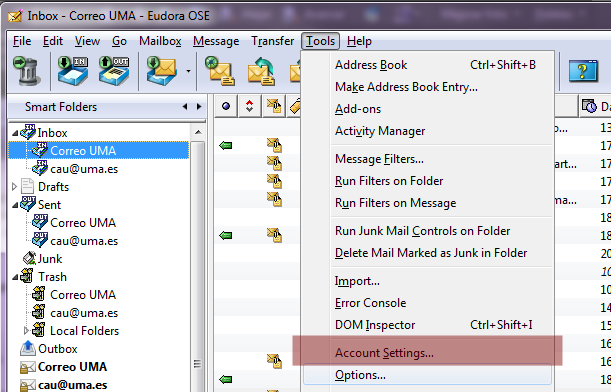Select cau@uma.es under Trash
The height and width of the screenshot is (392, 611).
coord(84,313)
